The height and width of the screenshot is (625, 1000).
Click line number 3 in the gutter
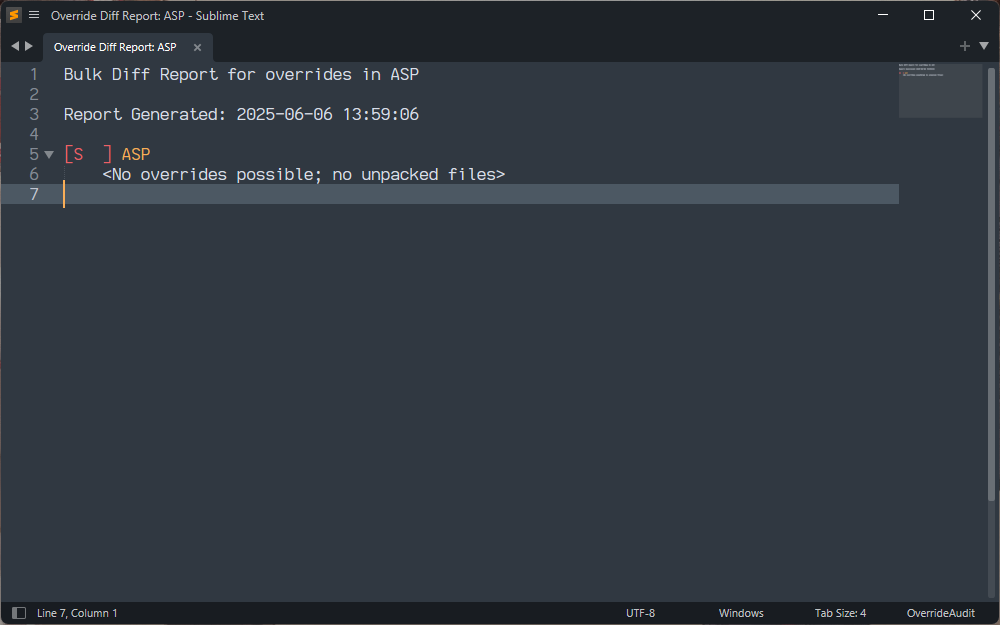click(x=34, y=114)
